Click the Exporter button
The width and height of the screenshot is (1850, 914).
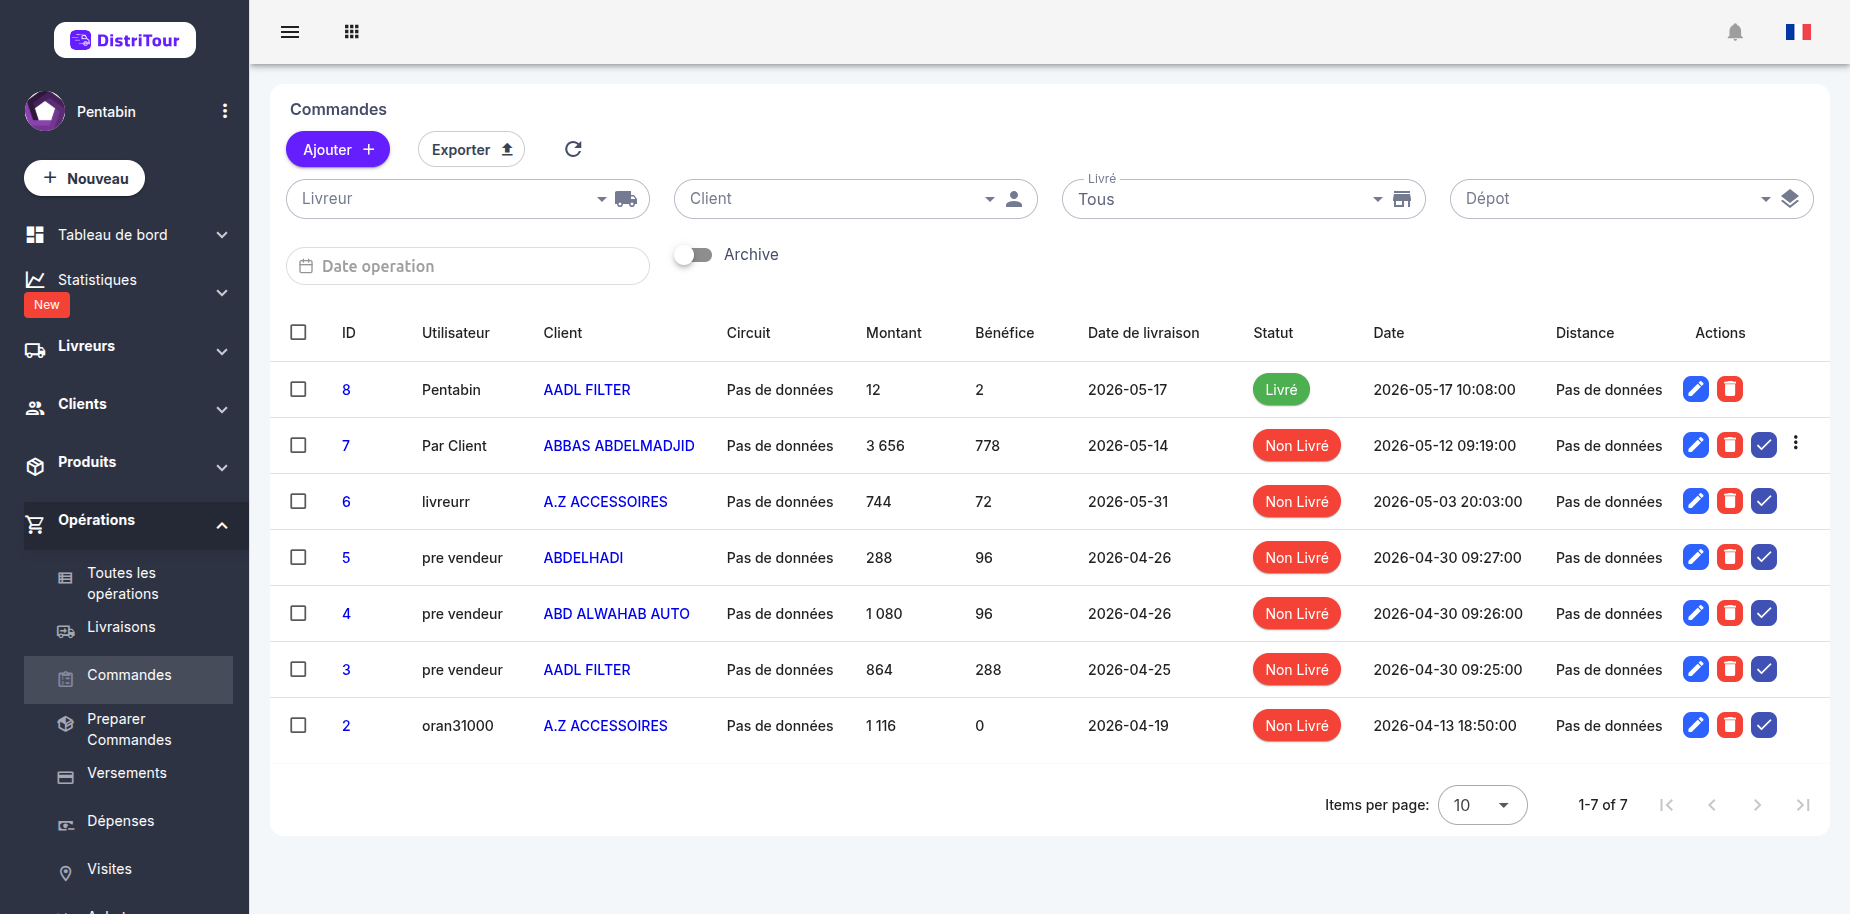click(x=471, y=149)
